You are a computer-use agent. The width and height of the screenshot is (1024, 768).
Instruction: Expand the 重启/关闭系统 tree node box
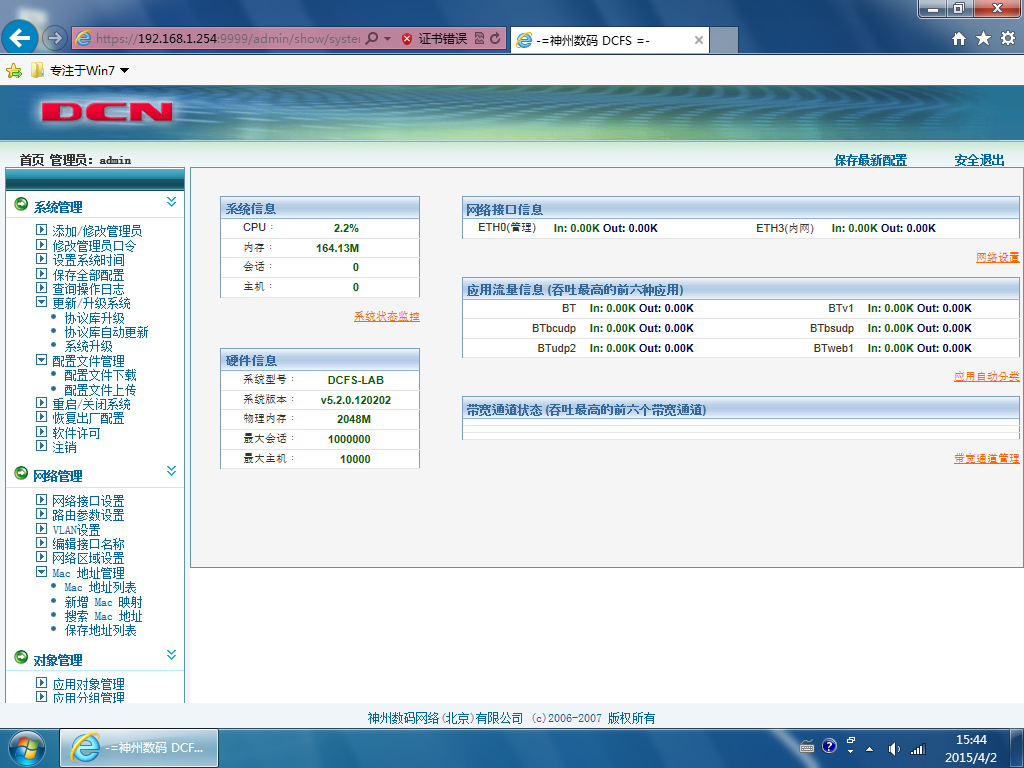point(41,402)
